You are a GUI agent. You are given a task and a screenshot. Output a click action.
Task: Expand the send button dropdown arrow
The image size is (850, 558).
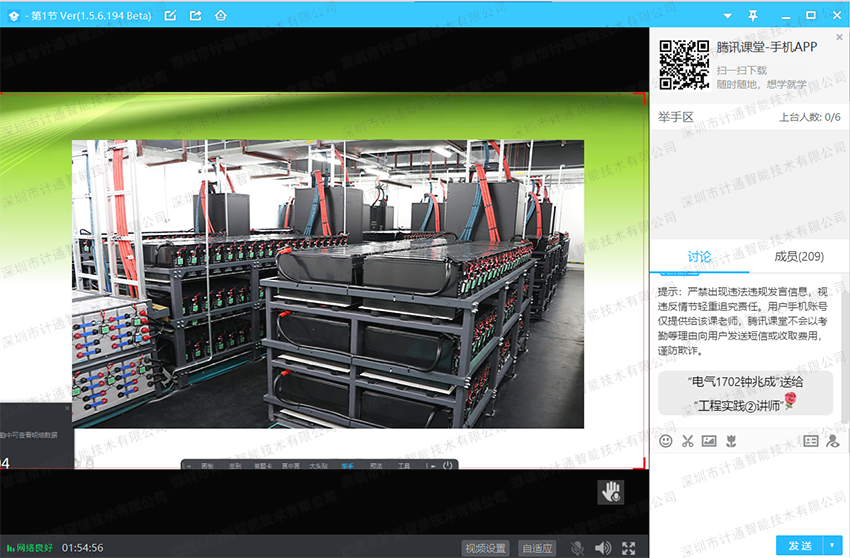(x=832, y=545)
